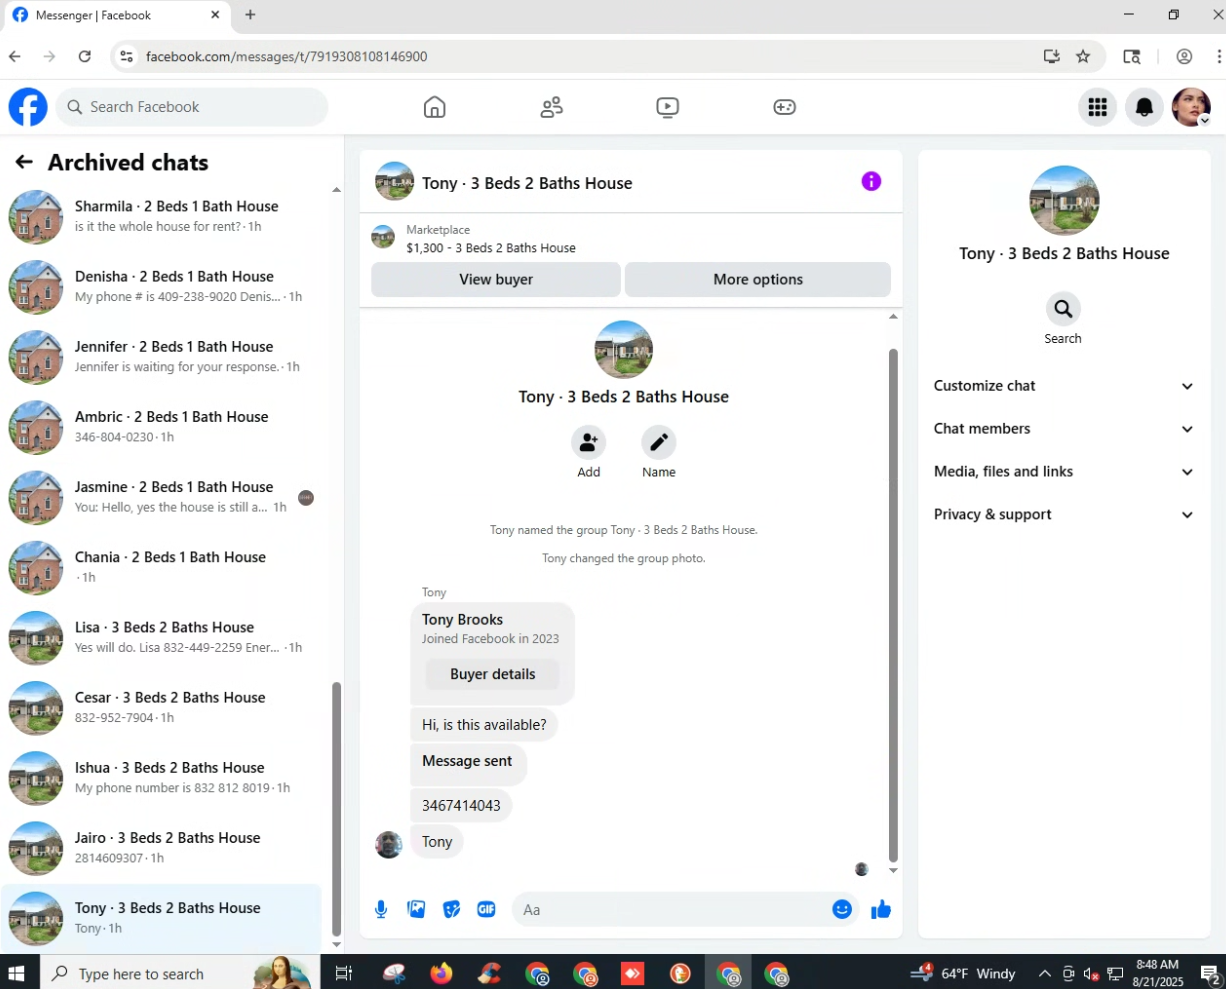This screenshot has height=989, width=1226.
Task: Click the group photo in right panel
Action: click(1064, 200)
